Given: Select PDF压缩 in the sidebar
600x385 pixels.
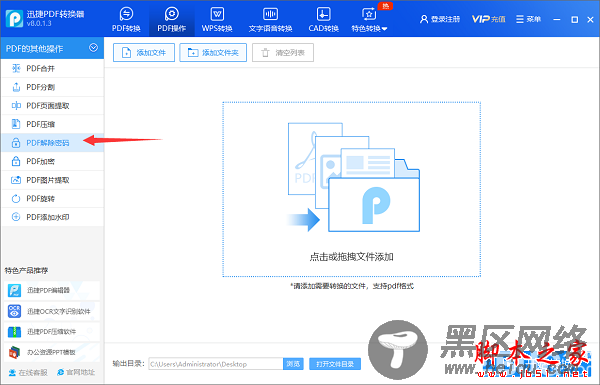Looking at the screenshot, I should 52,124.
